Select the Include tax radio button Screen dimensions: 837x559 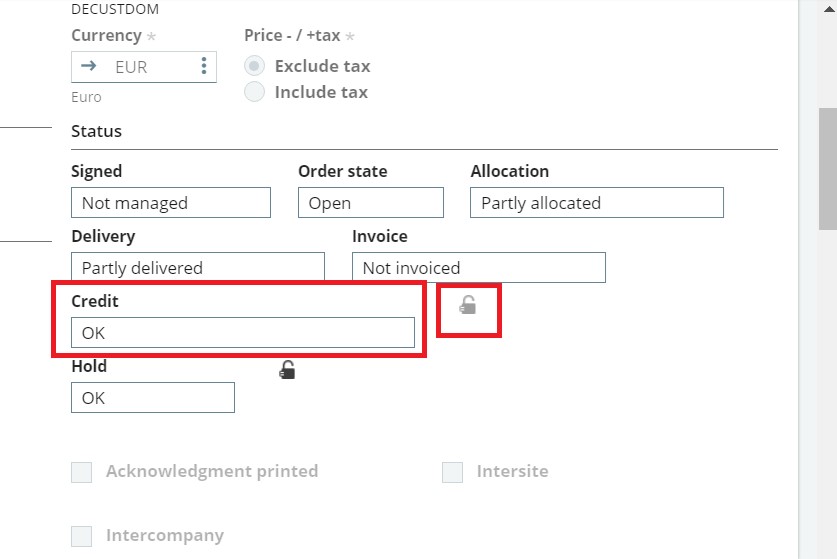(x=254, y=92)
